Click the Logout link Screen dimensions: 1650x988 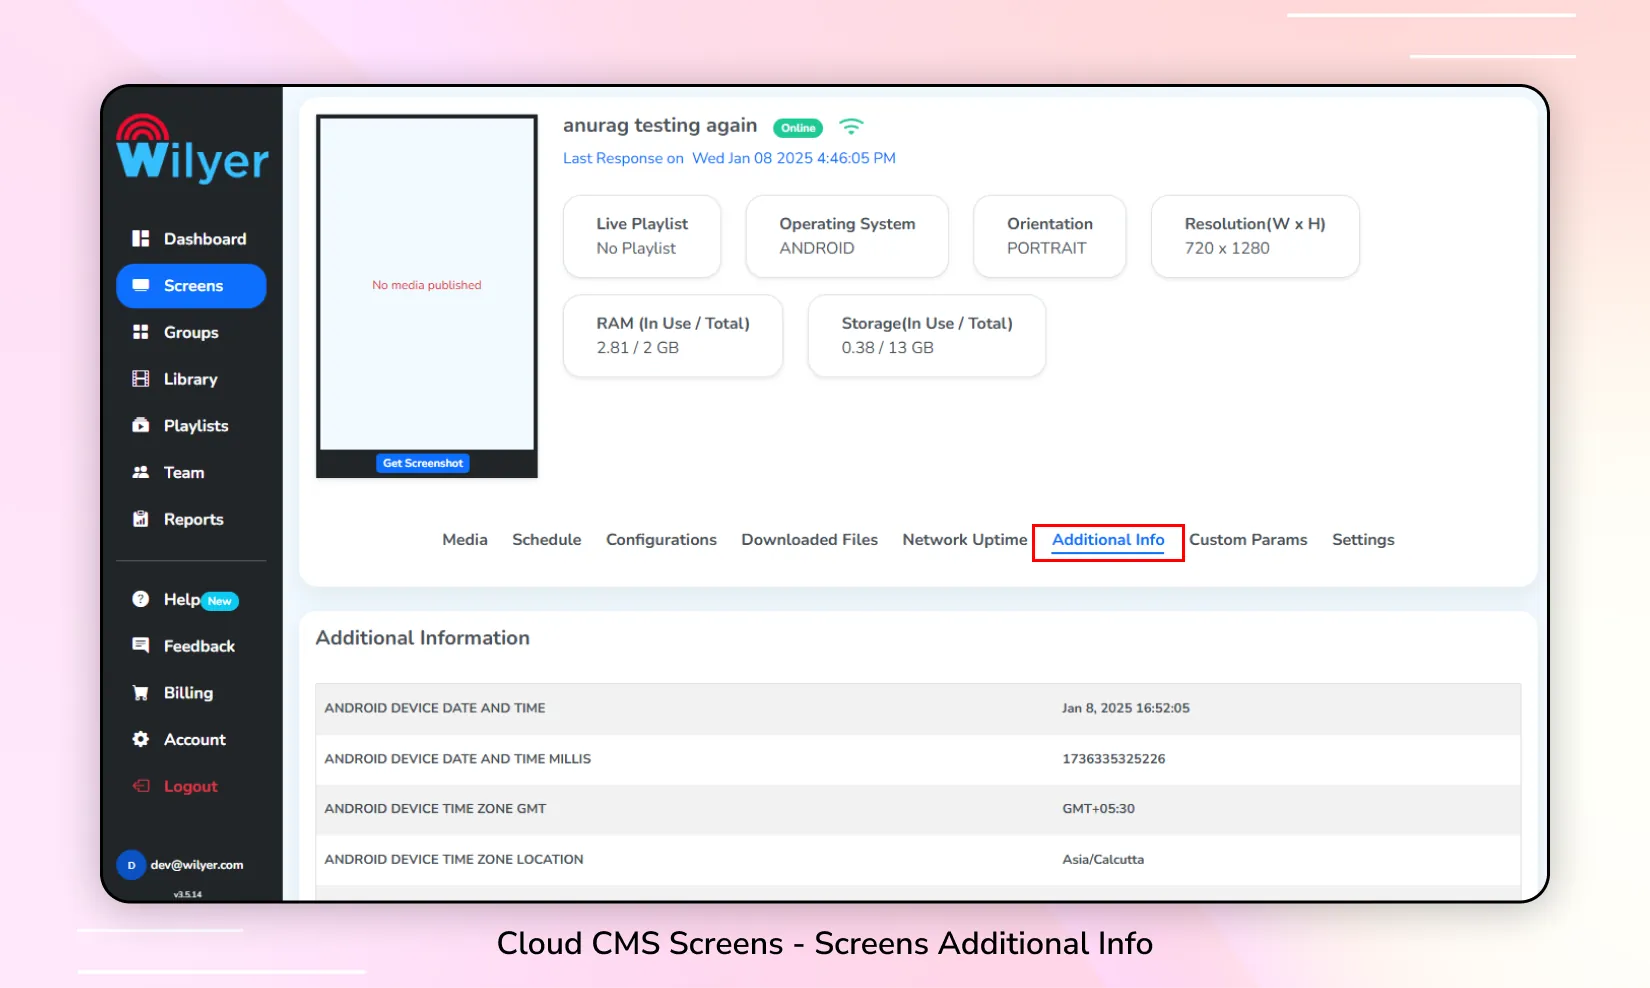pyautogui.click(x=191, y=786)
